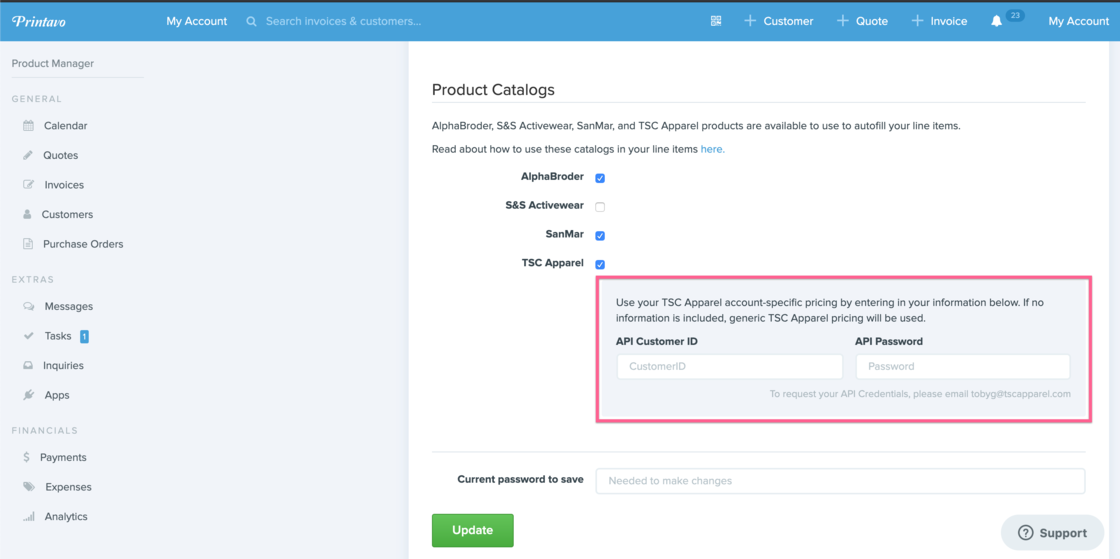Click the API Customer ID field
Viewport: 1120px width, 559px height.
click(x=729, y=367)
